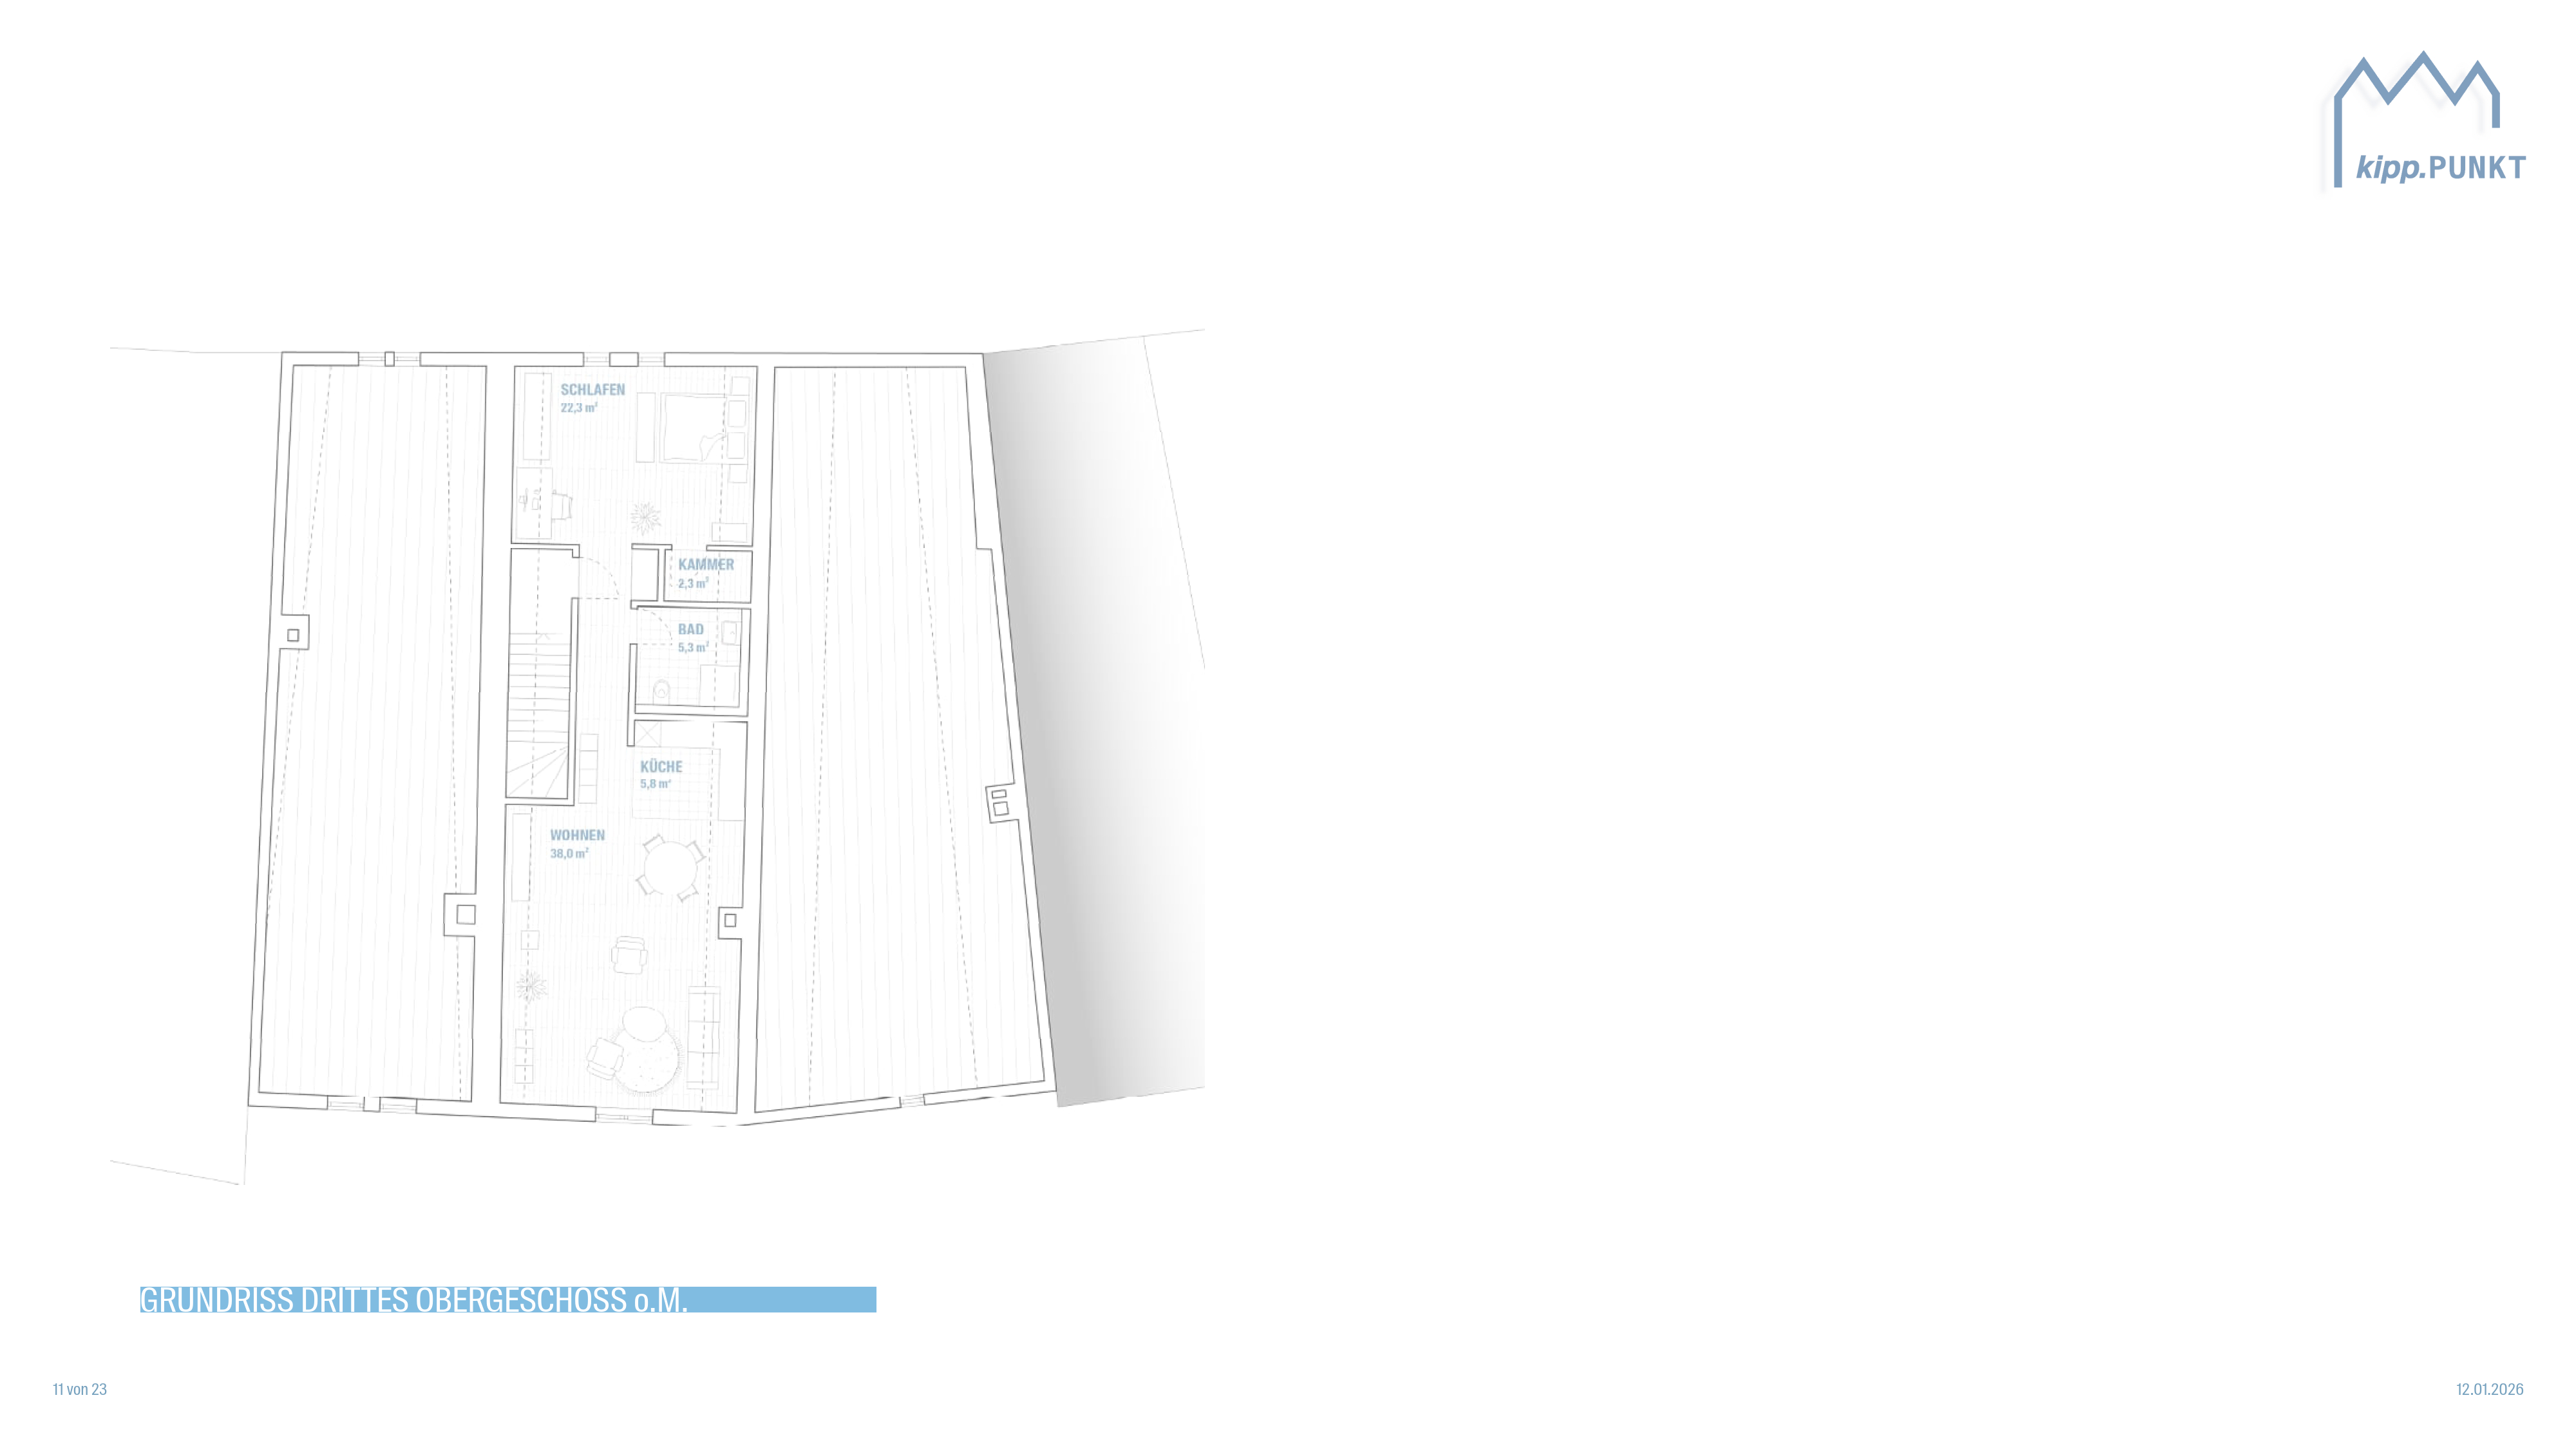Image resolution: width=2576 pixels, height=1449 pixels.
Task: Click the toilet symbol in the BAD room
Action: click(x=661, y=691)
